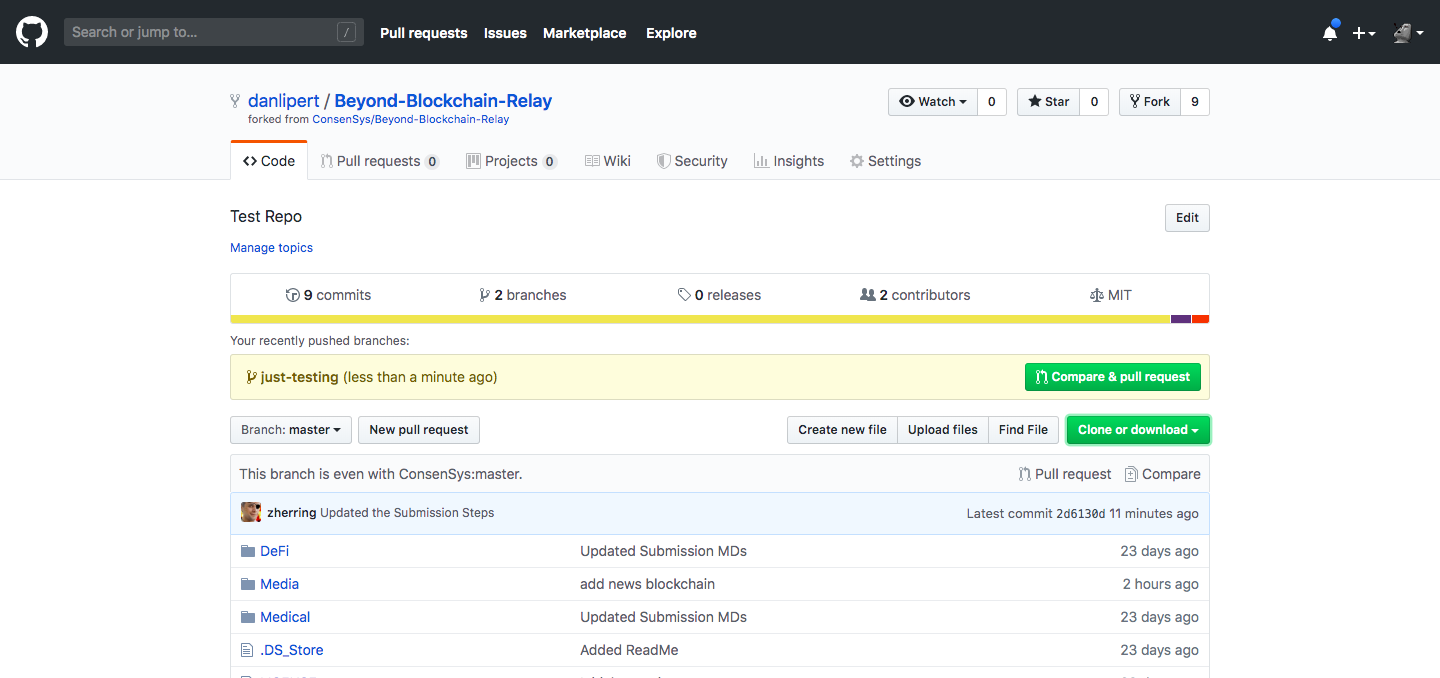Open the Watch notifications dropdown
The width and height of the screenshot is (1440, 678).
933,102
